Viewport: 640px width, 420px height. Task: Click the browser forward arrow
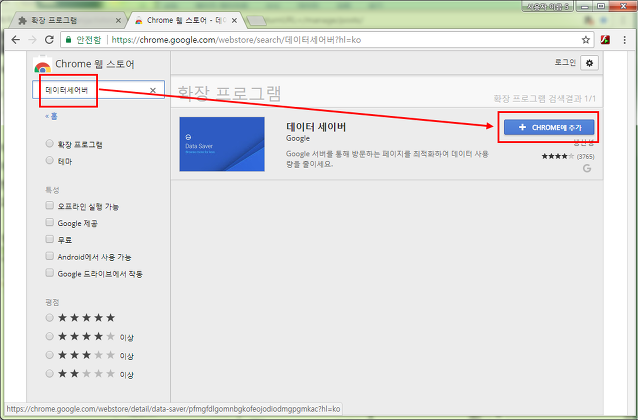click(32, 40)
